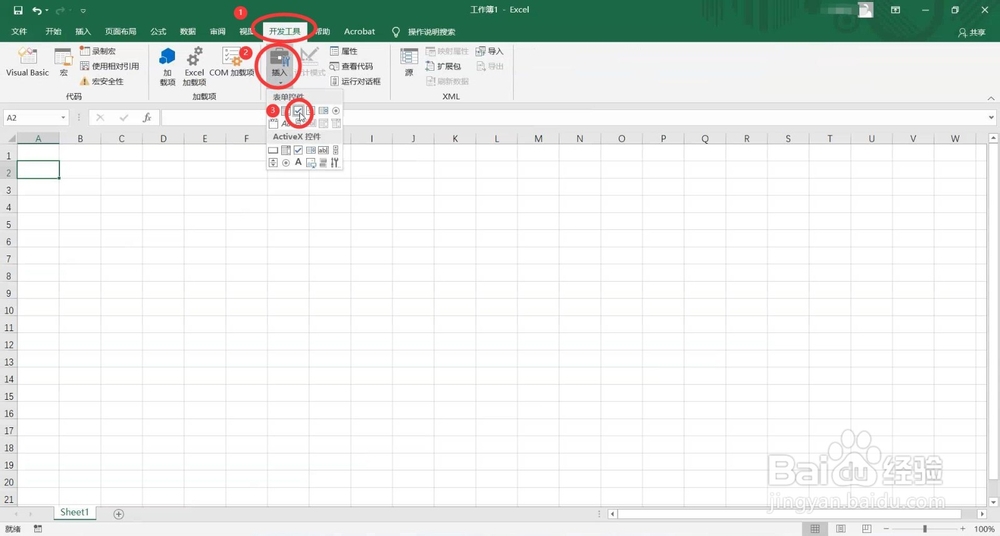Open the 文件 File tab
Viewport: 1000px width, 536px height.
(x=19, y=31)
